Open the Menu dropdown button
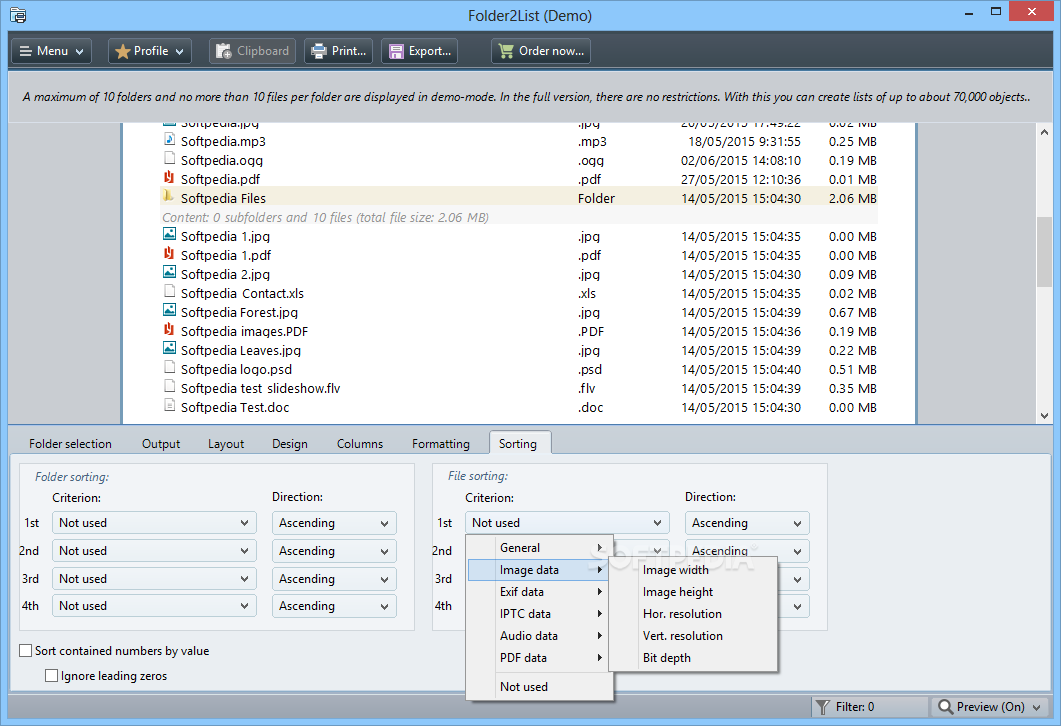This screenshot has height=726, width=1061. [52, 51]
